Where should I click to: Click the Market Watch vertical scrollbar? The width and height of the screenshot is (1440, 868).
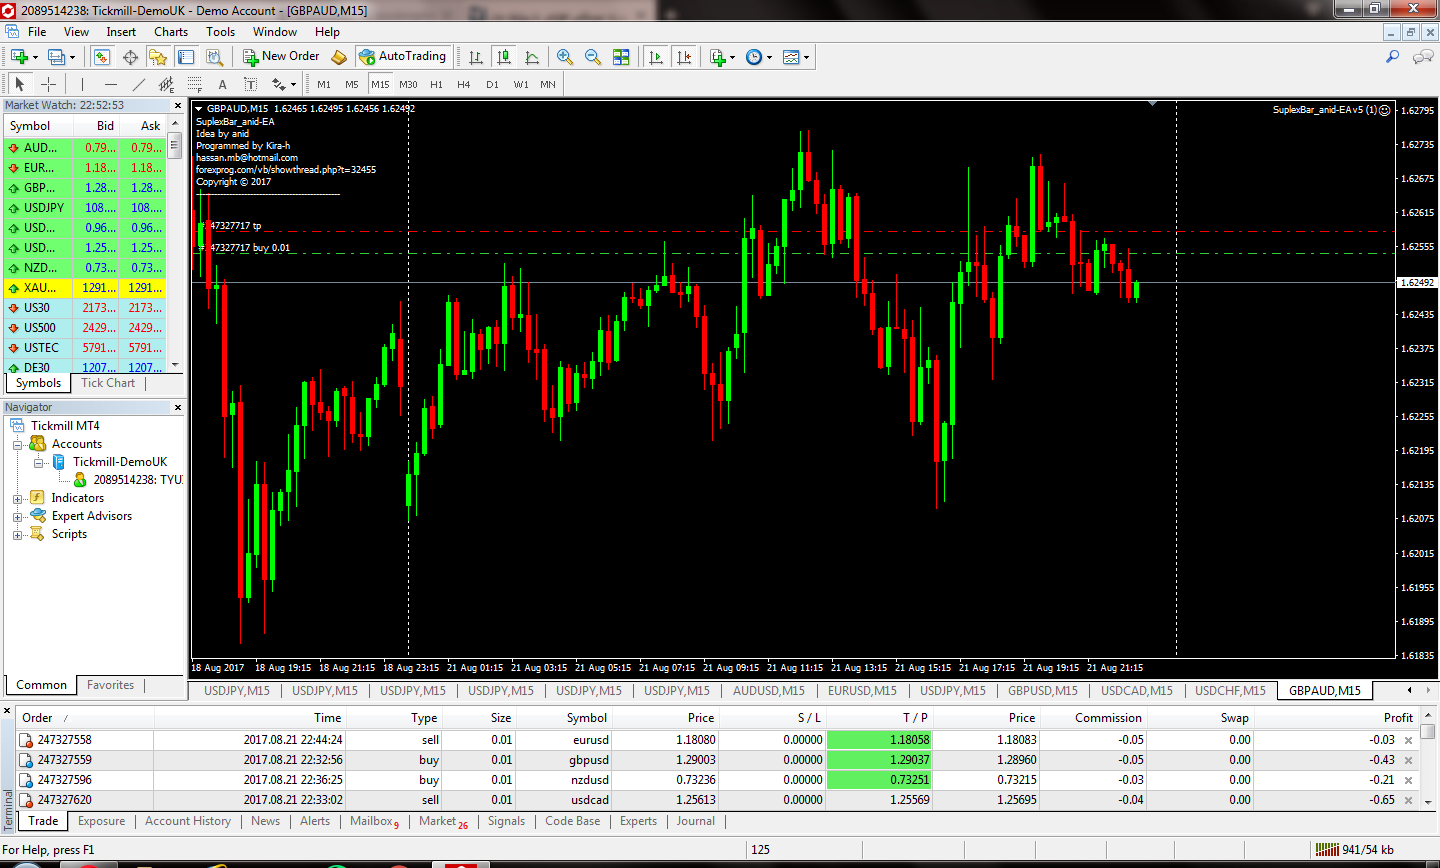coord(175,250)
